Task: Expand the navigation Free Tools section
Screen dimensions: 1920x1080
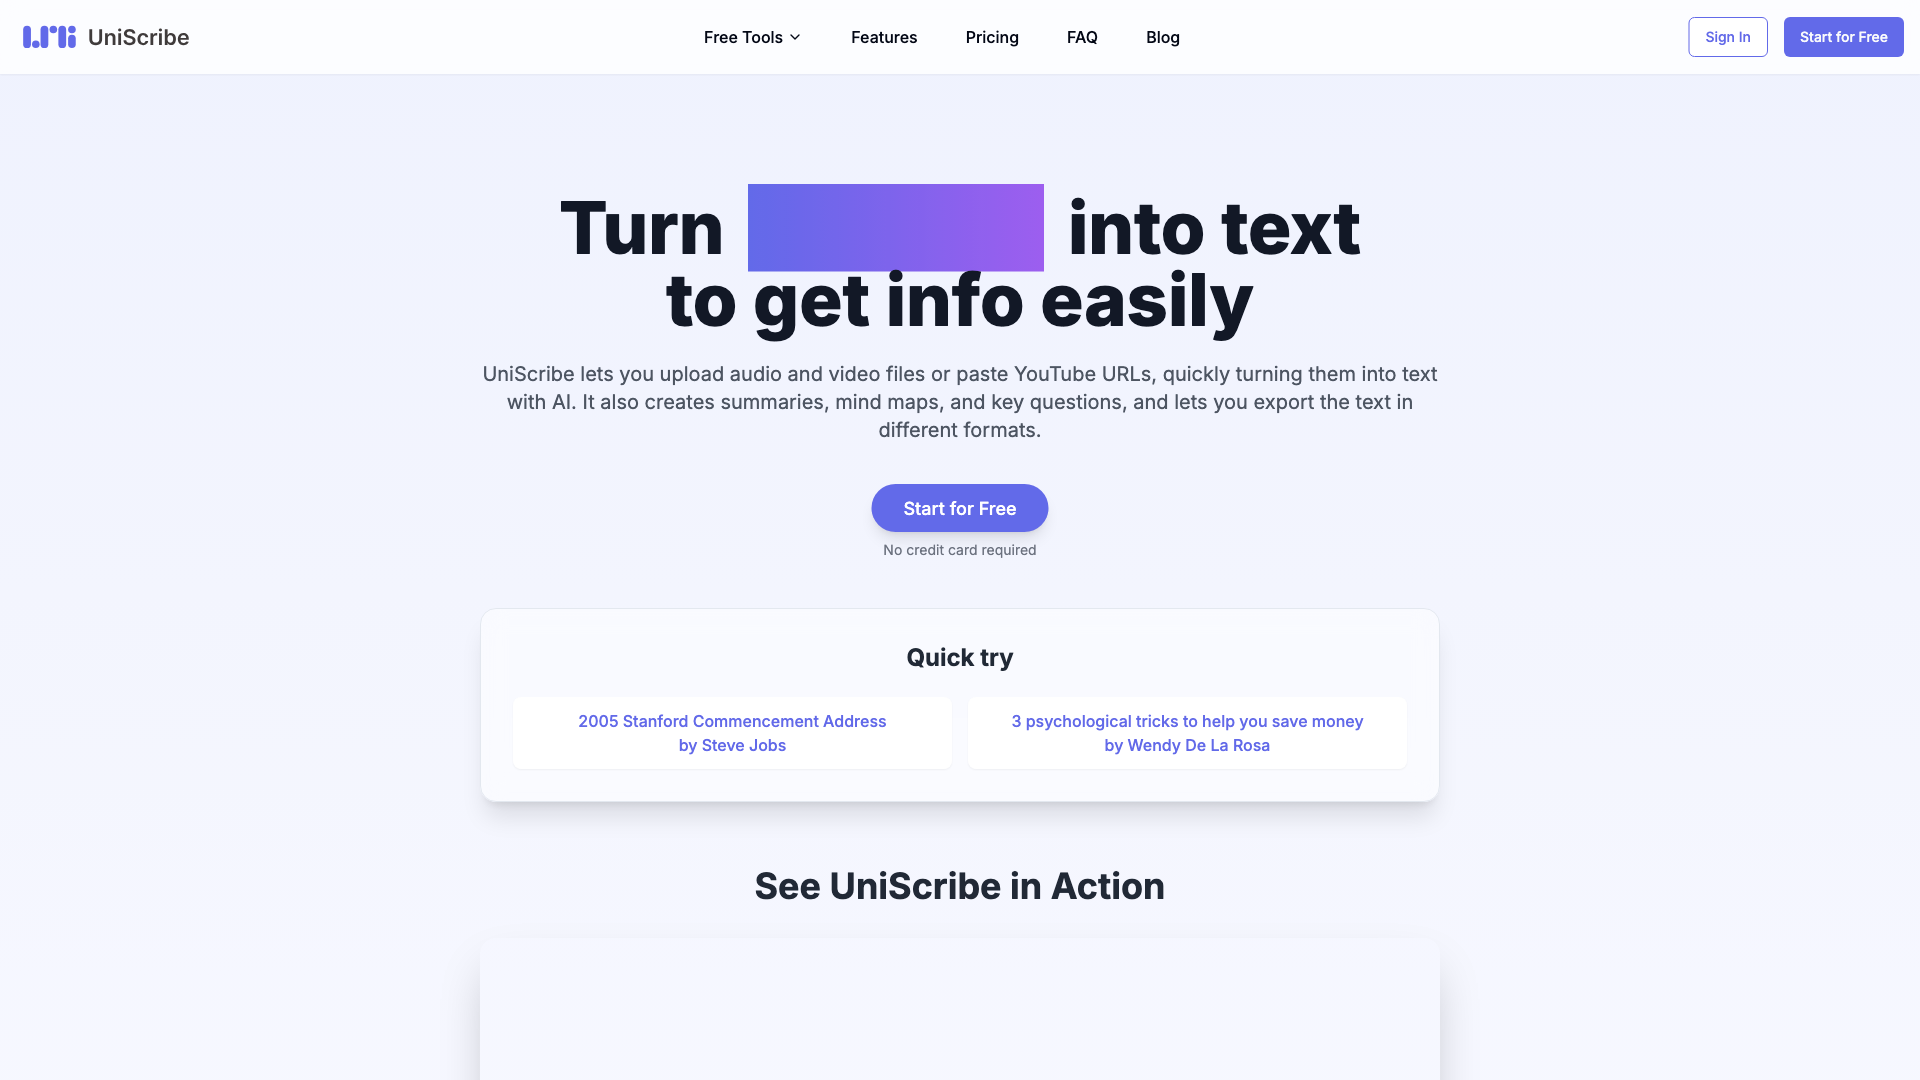Action: pos(753,37)
